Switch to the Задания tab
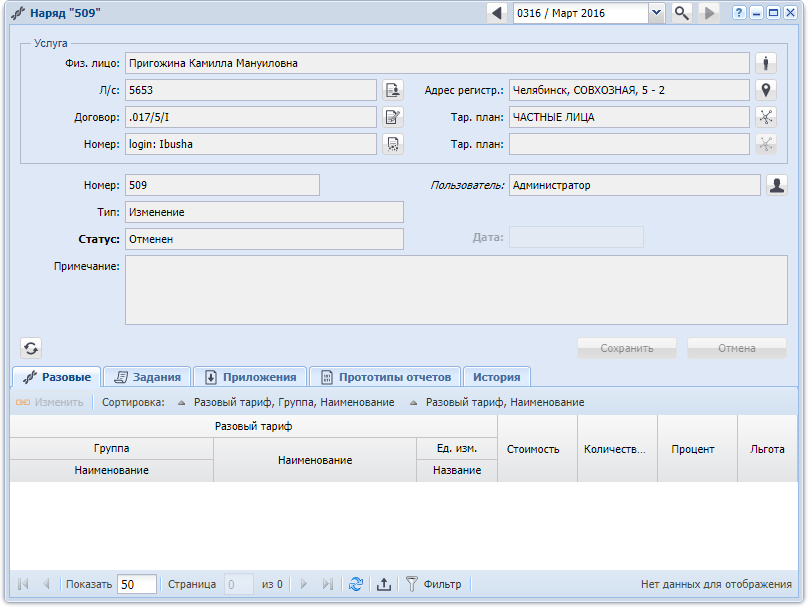The width and height of the screenshot is (808, 607). [147, 377]
